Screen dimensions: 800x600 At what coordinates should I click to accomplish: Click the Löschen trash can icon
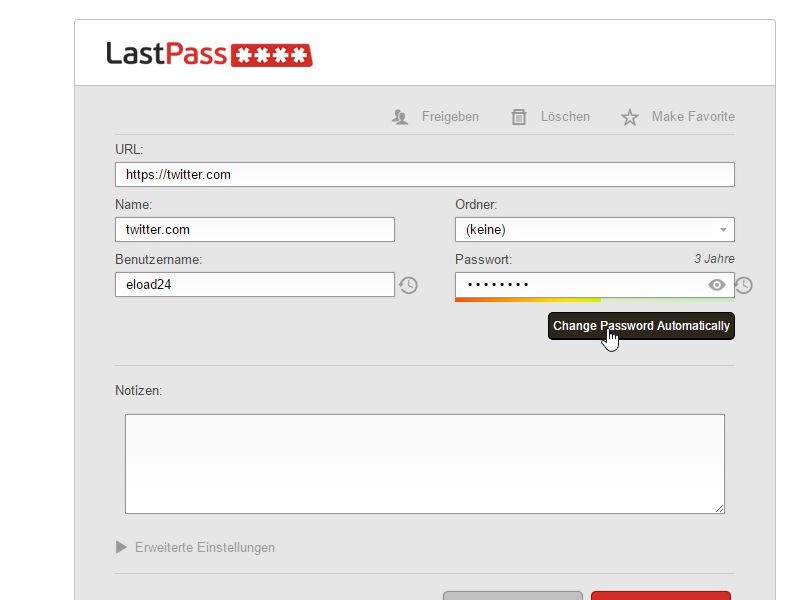pos(519,117)
